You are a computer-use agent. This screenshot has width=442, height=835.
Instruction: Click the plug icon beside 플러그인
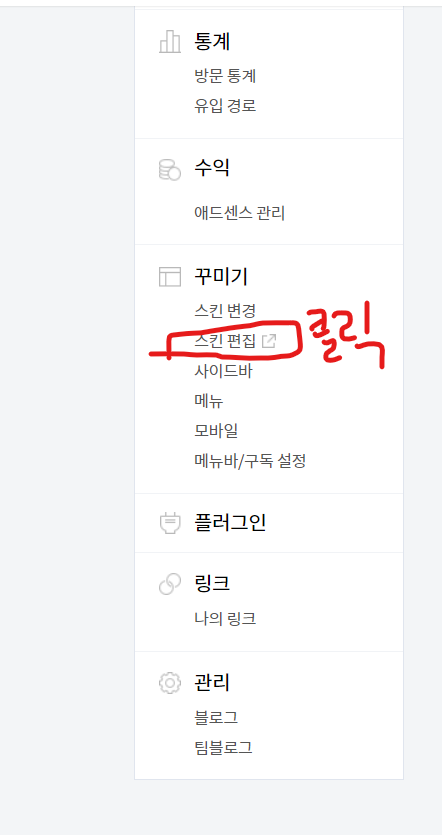[170, 523]
